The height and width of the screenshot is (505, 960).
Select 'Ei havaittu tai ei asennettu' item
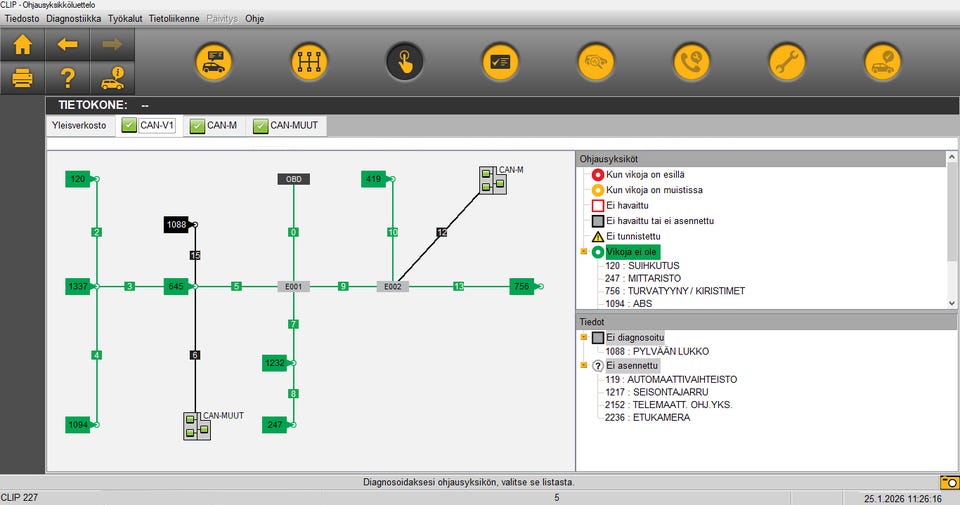pos(660,220)
